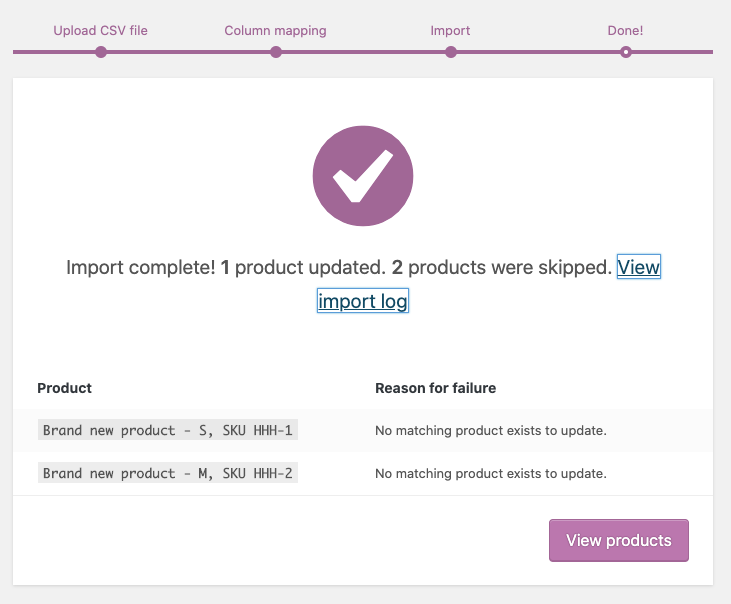The width and height of the screenshot is (731, 604).
Task: Click the Upload CSV file progress dot
Action: click(x=100, y=52)
